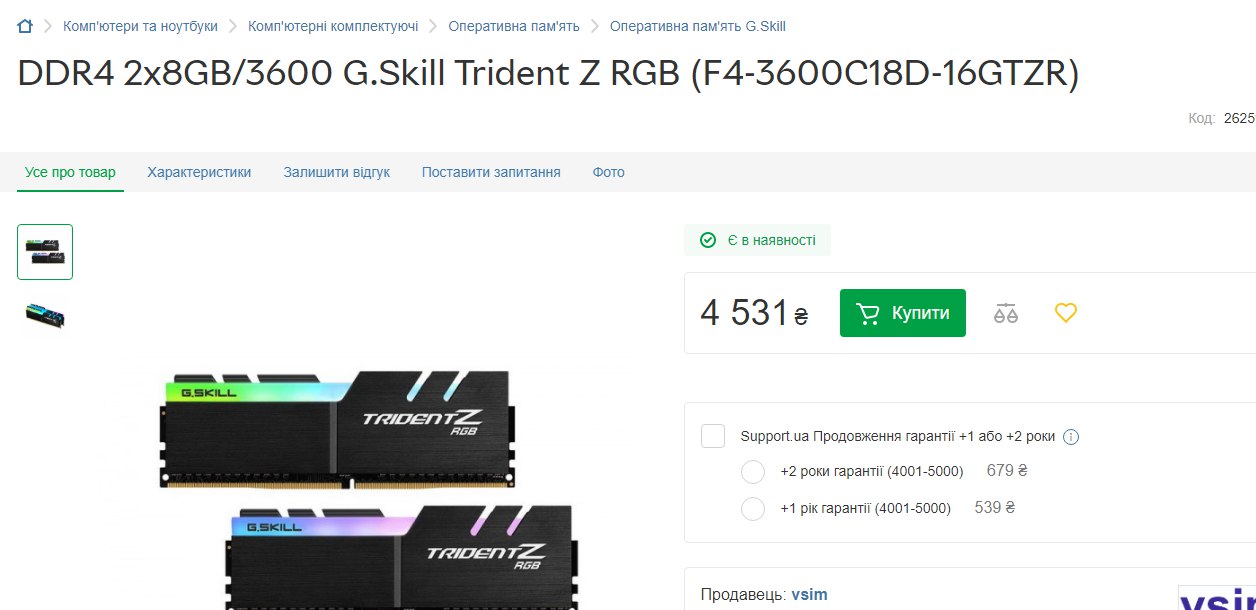This screenshot has height=610, width=1256.
Task: Click the vsim seller logo
Action: point(1216,597)
